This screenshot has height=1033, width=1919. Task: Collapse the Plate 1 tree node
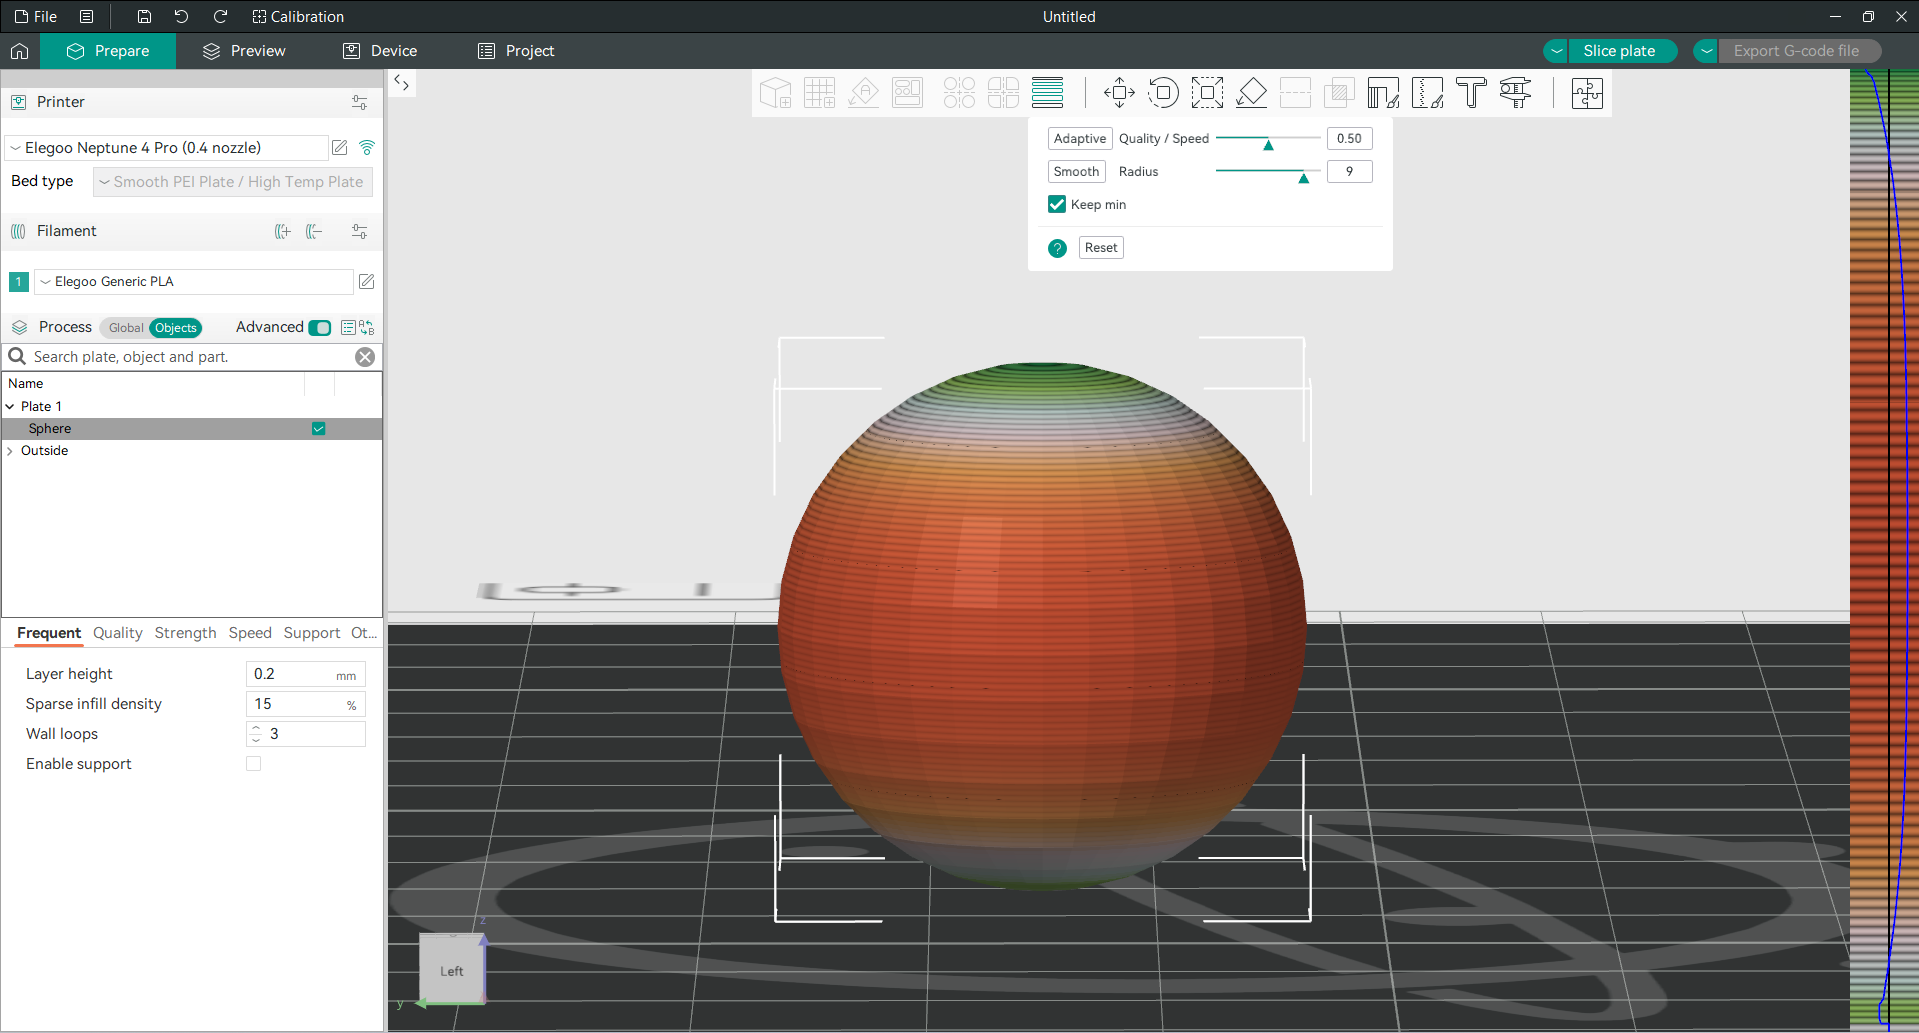(10, 407)
